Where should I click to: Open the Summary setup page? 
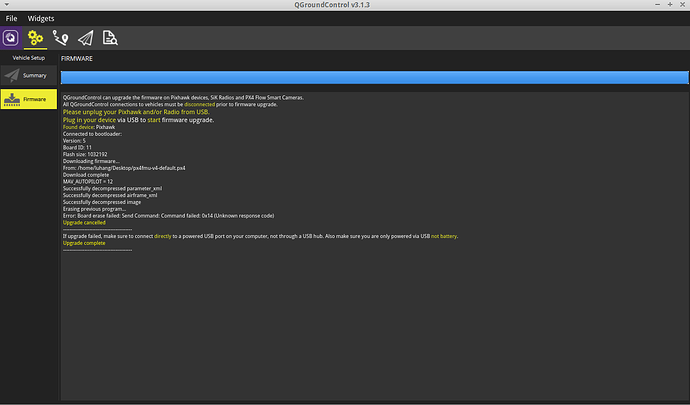(x=29, y=75)
